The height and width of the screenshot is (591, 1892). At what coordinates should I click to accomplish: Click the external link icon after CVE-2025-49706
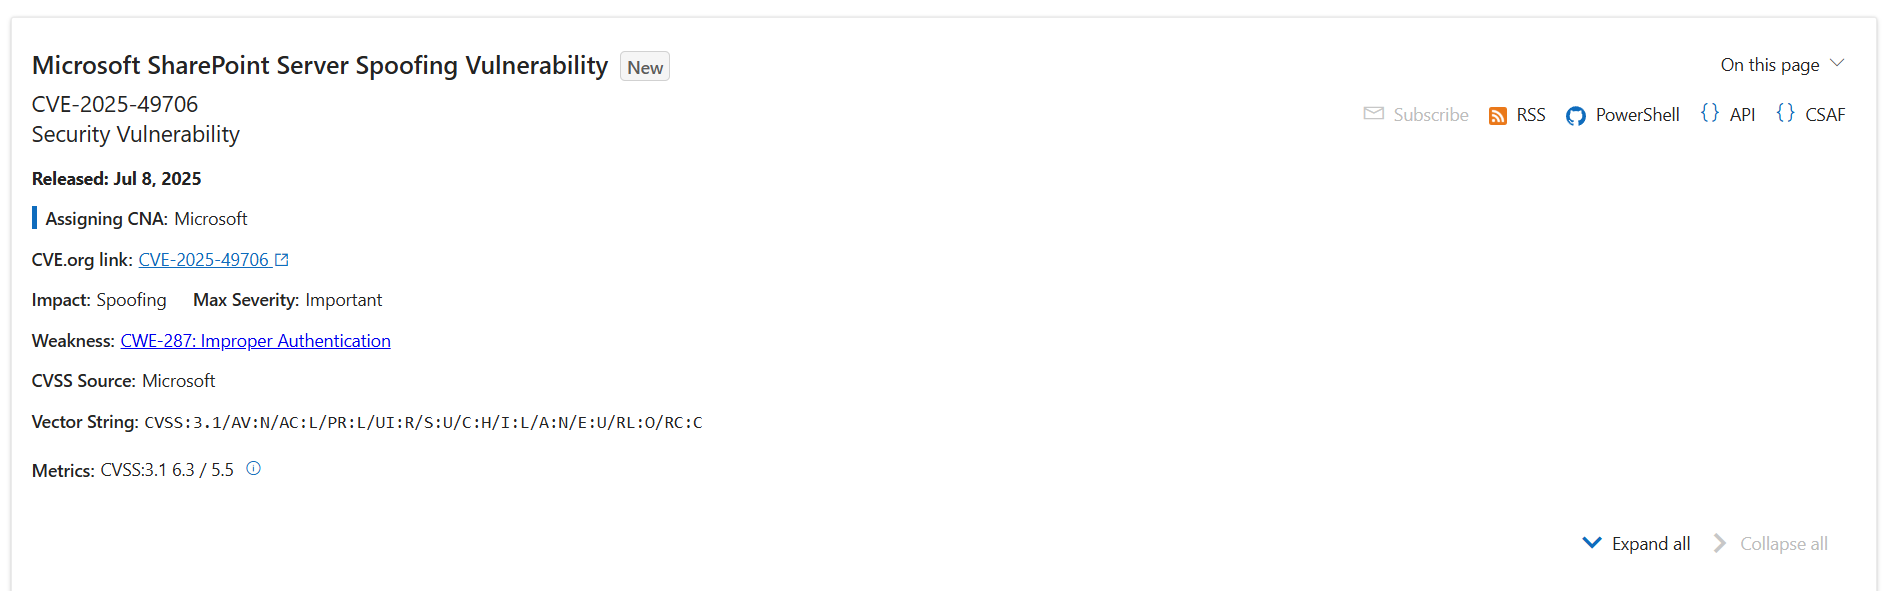(x=282, y=260)
